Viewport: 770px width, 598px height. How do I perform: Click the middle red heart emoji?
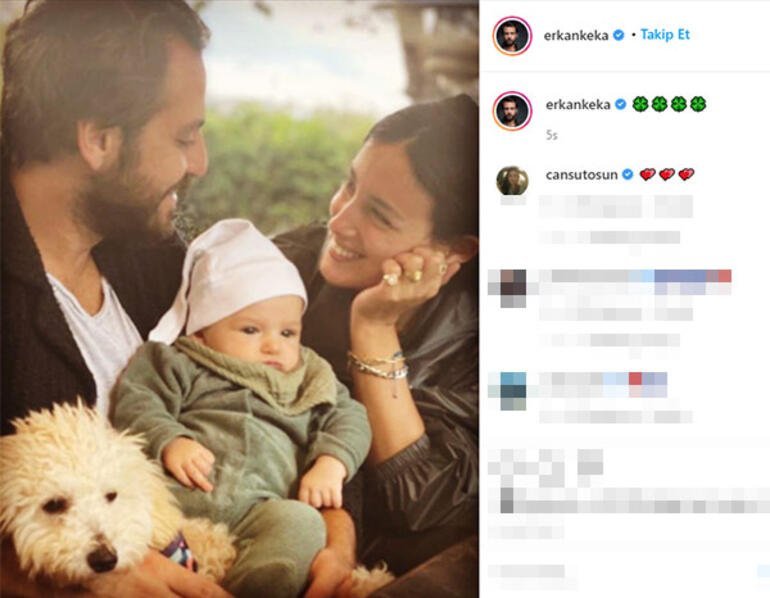tap(666, 174)
